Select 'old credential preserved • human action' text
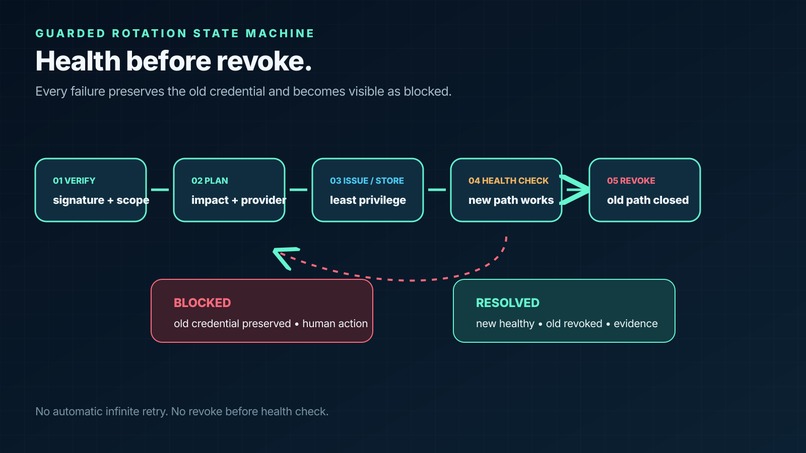806x453 pixels. pyautogui.click(x=271, y=323)
